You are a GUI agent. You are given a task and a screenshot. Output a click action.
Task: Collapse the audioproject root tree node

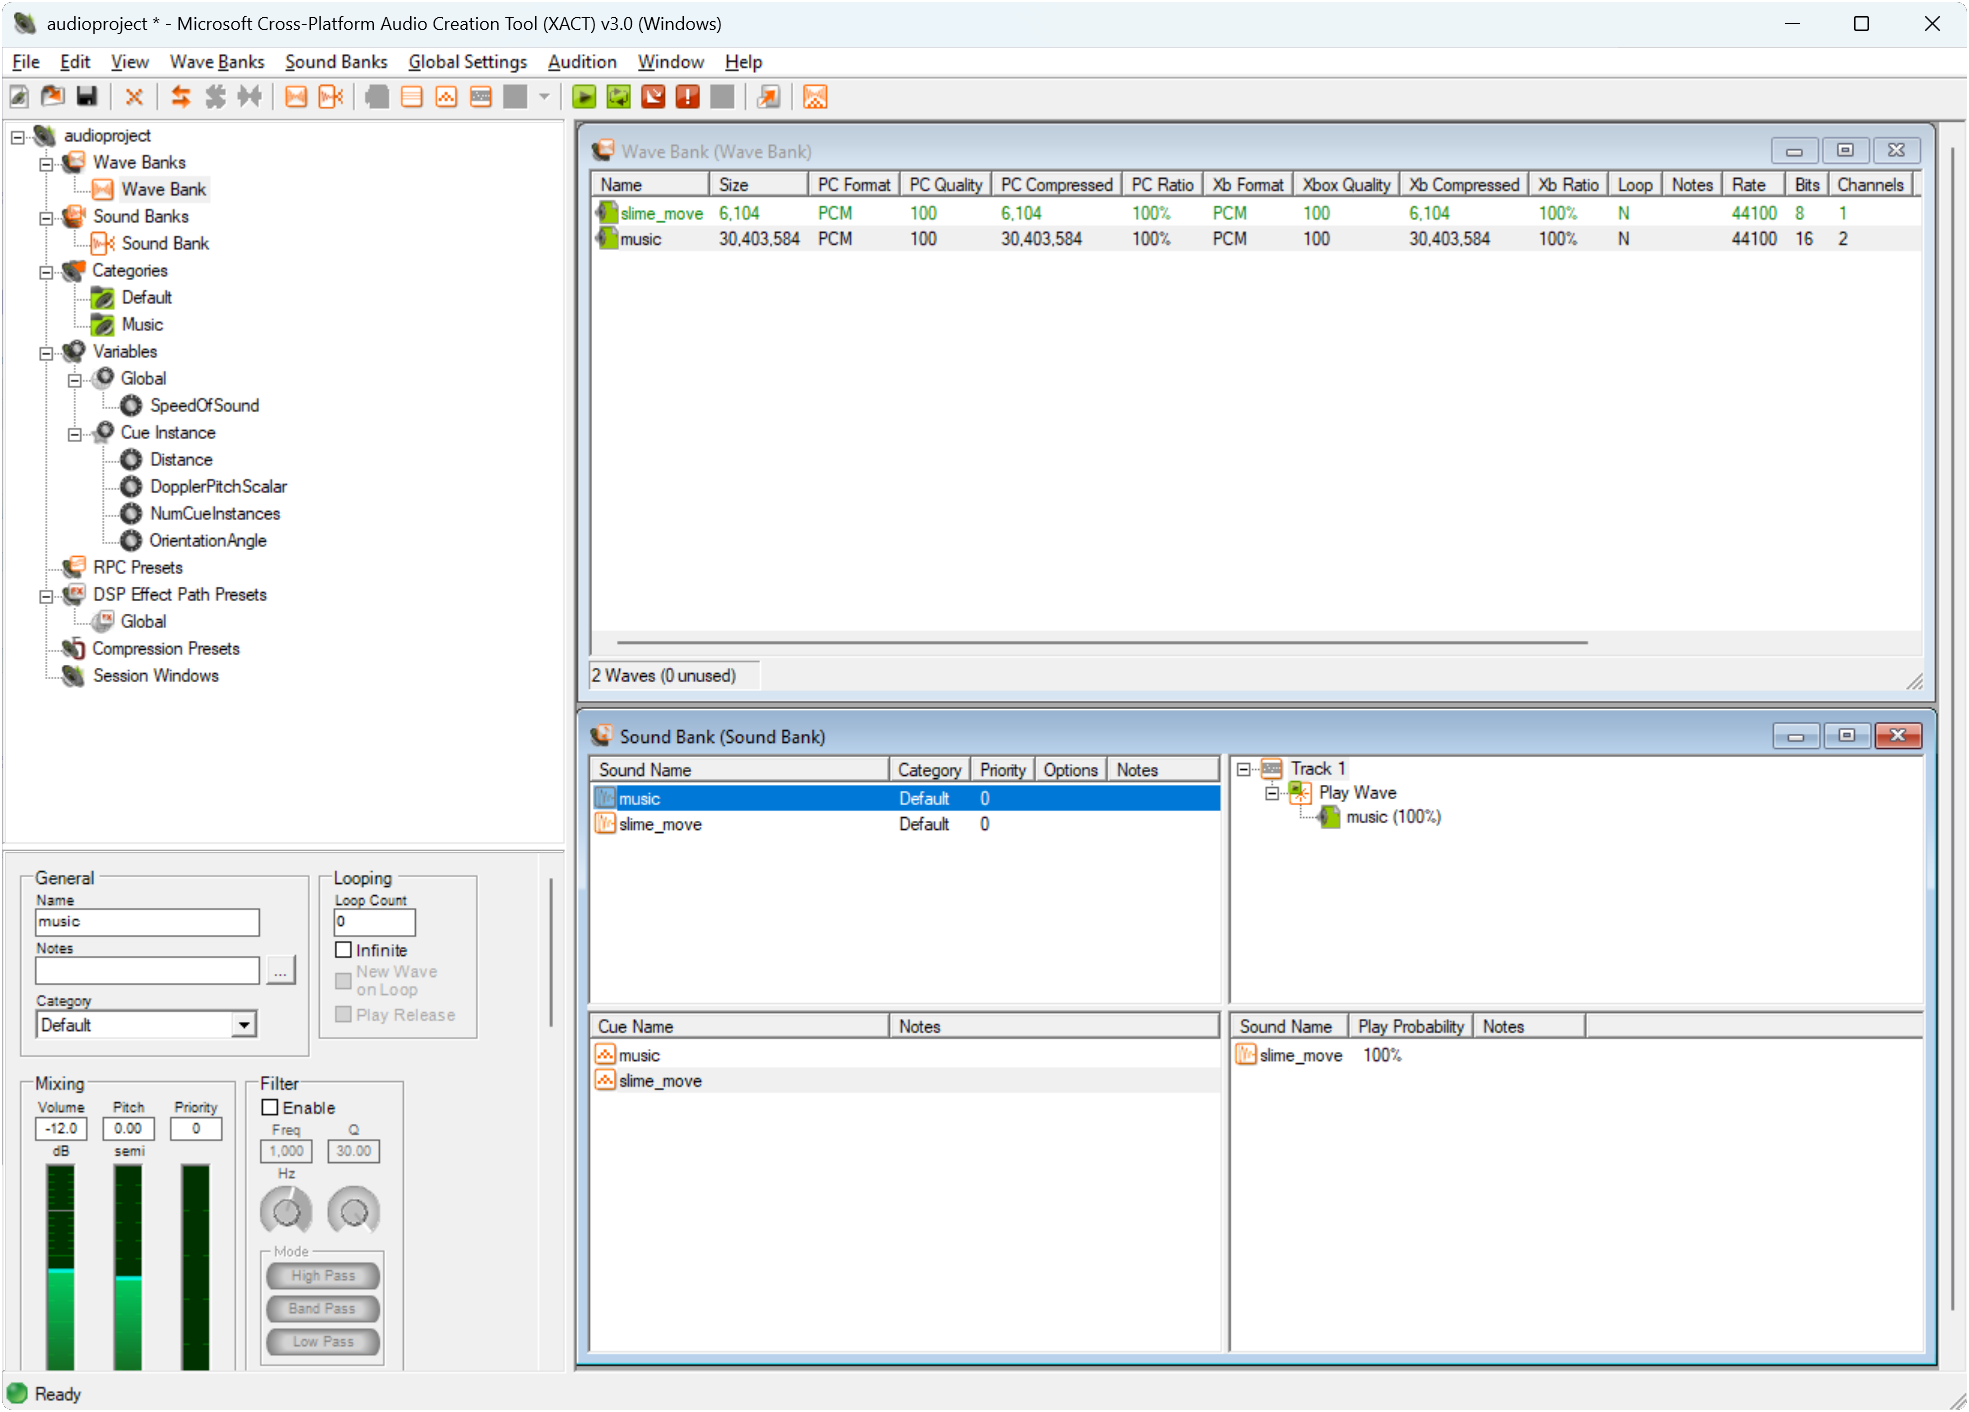(x=18, y=137)
